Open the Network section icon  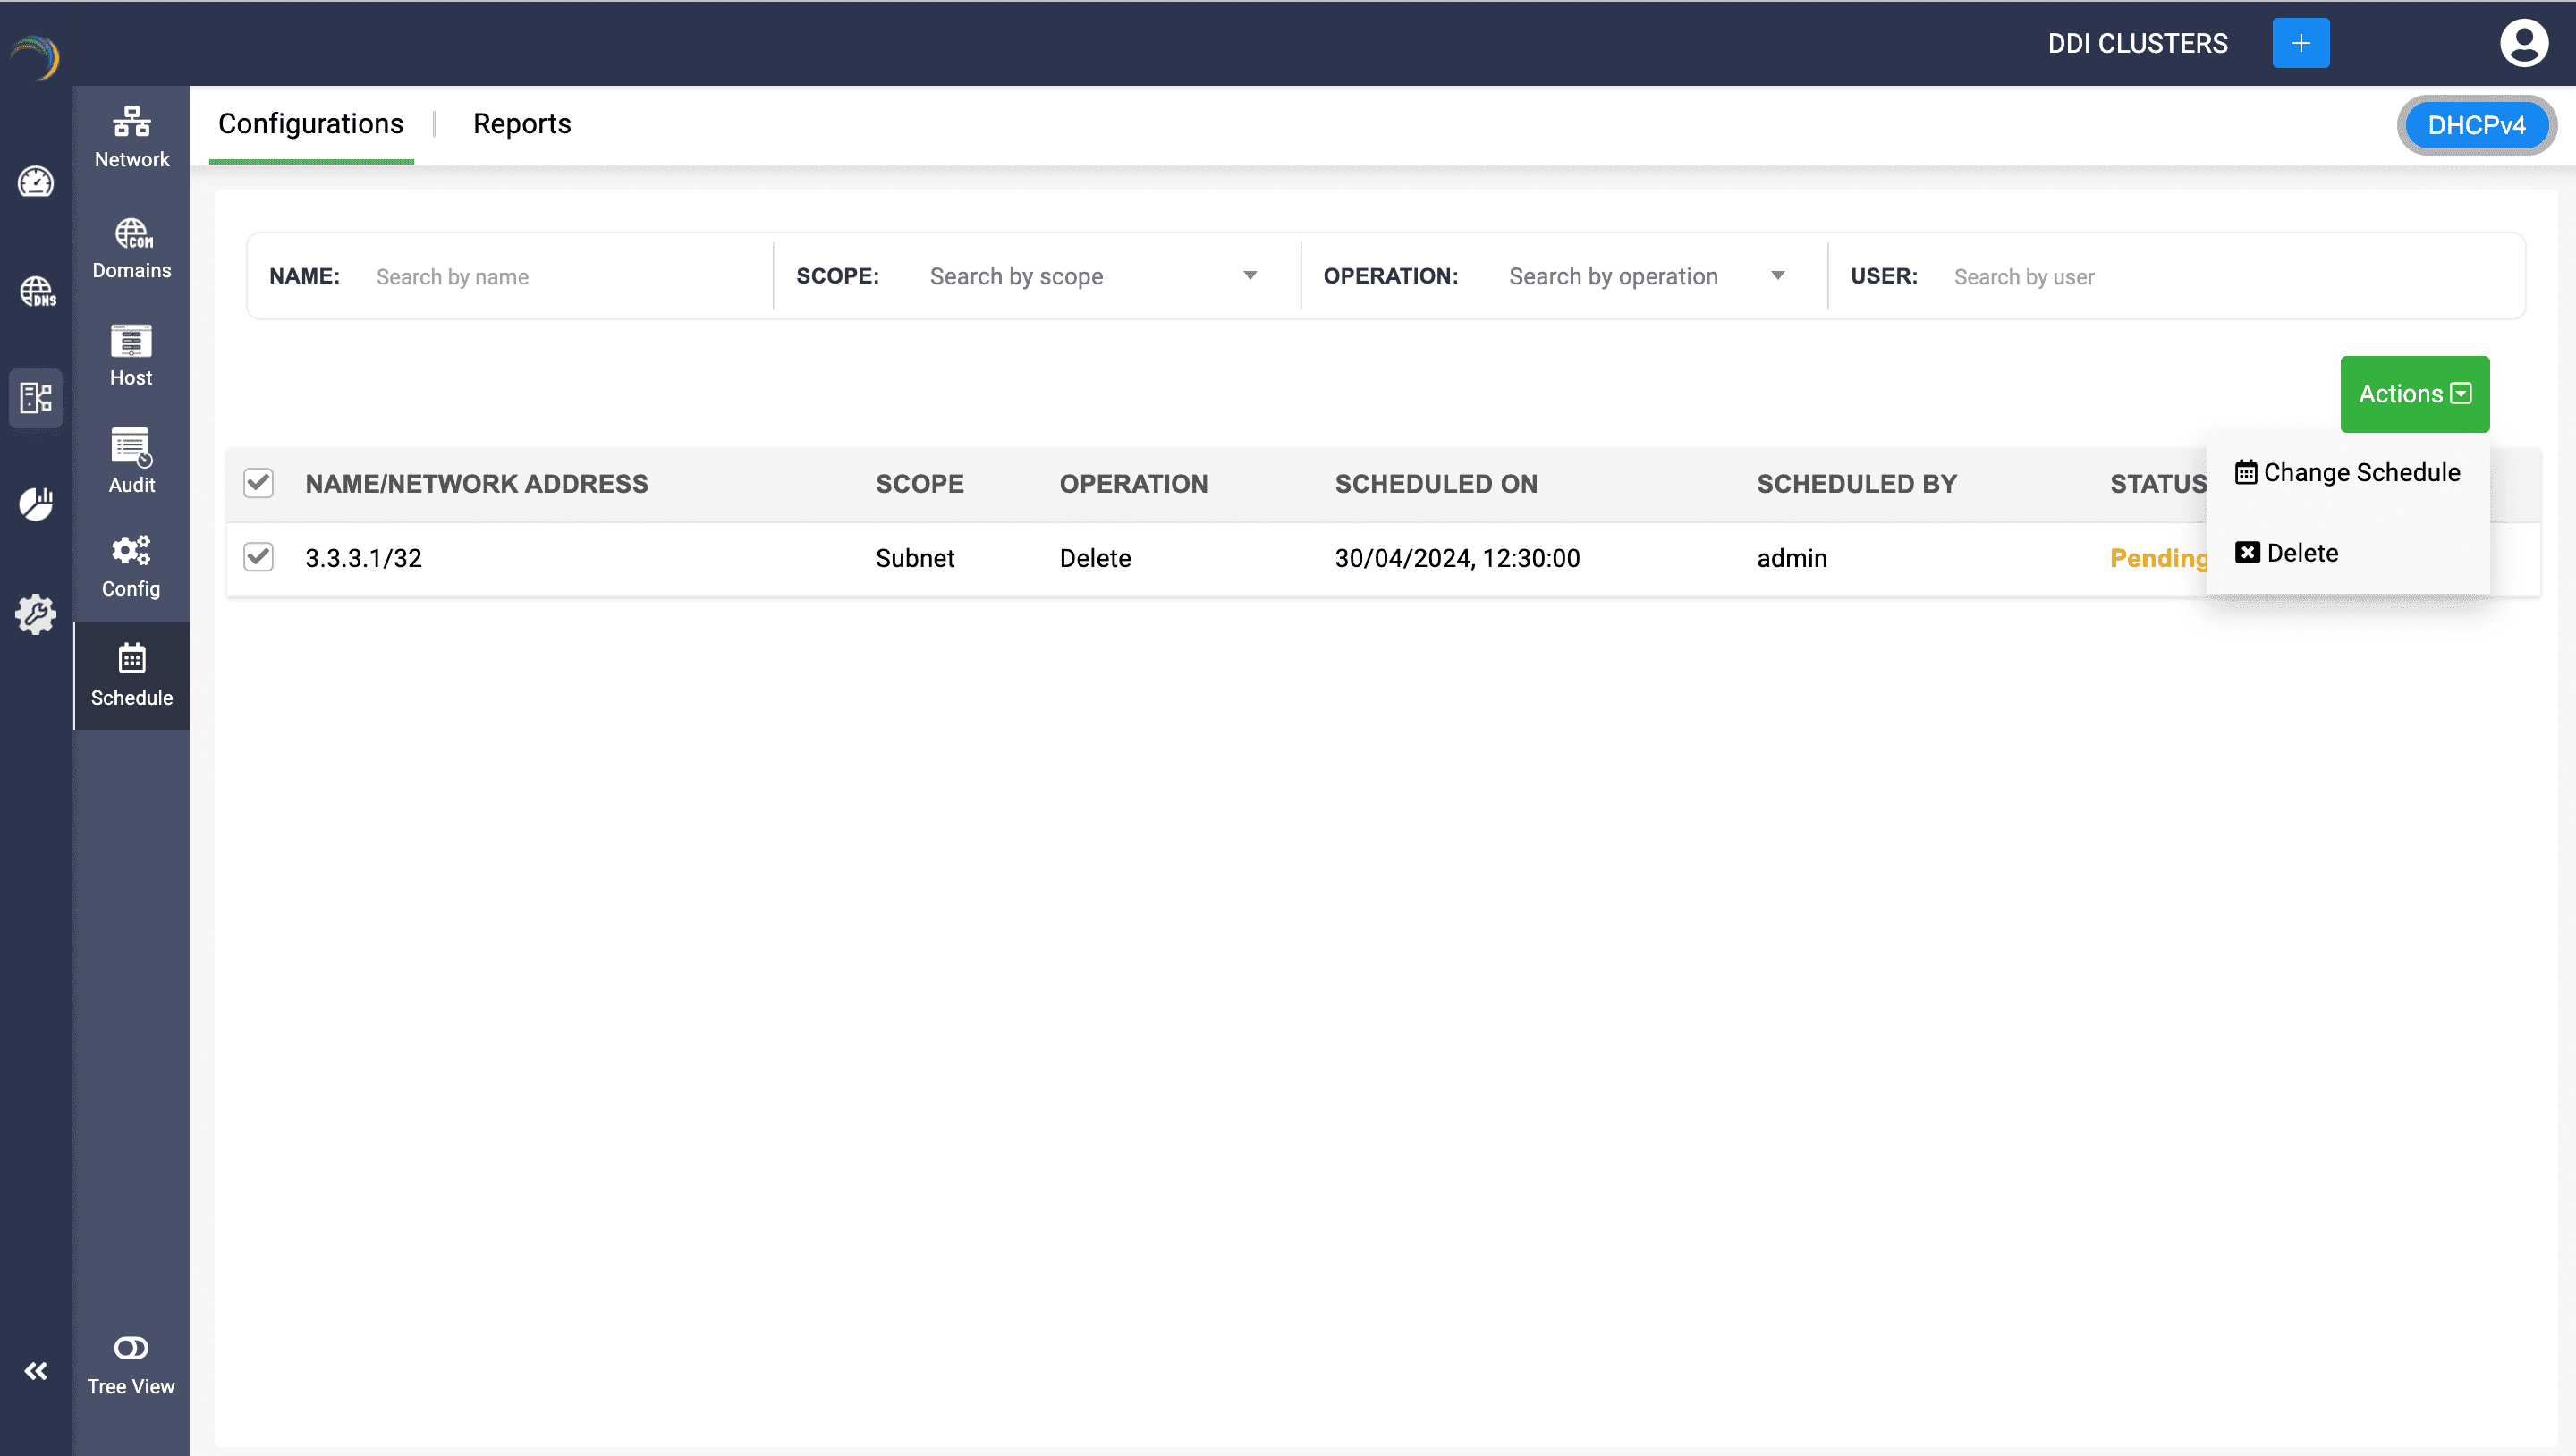tap(131, 136)
